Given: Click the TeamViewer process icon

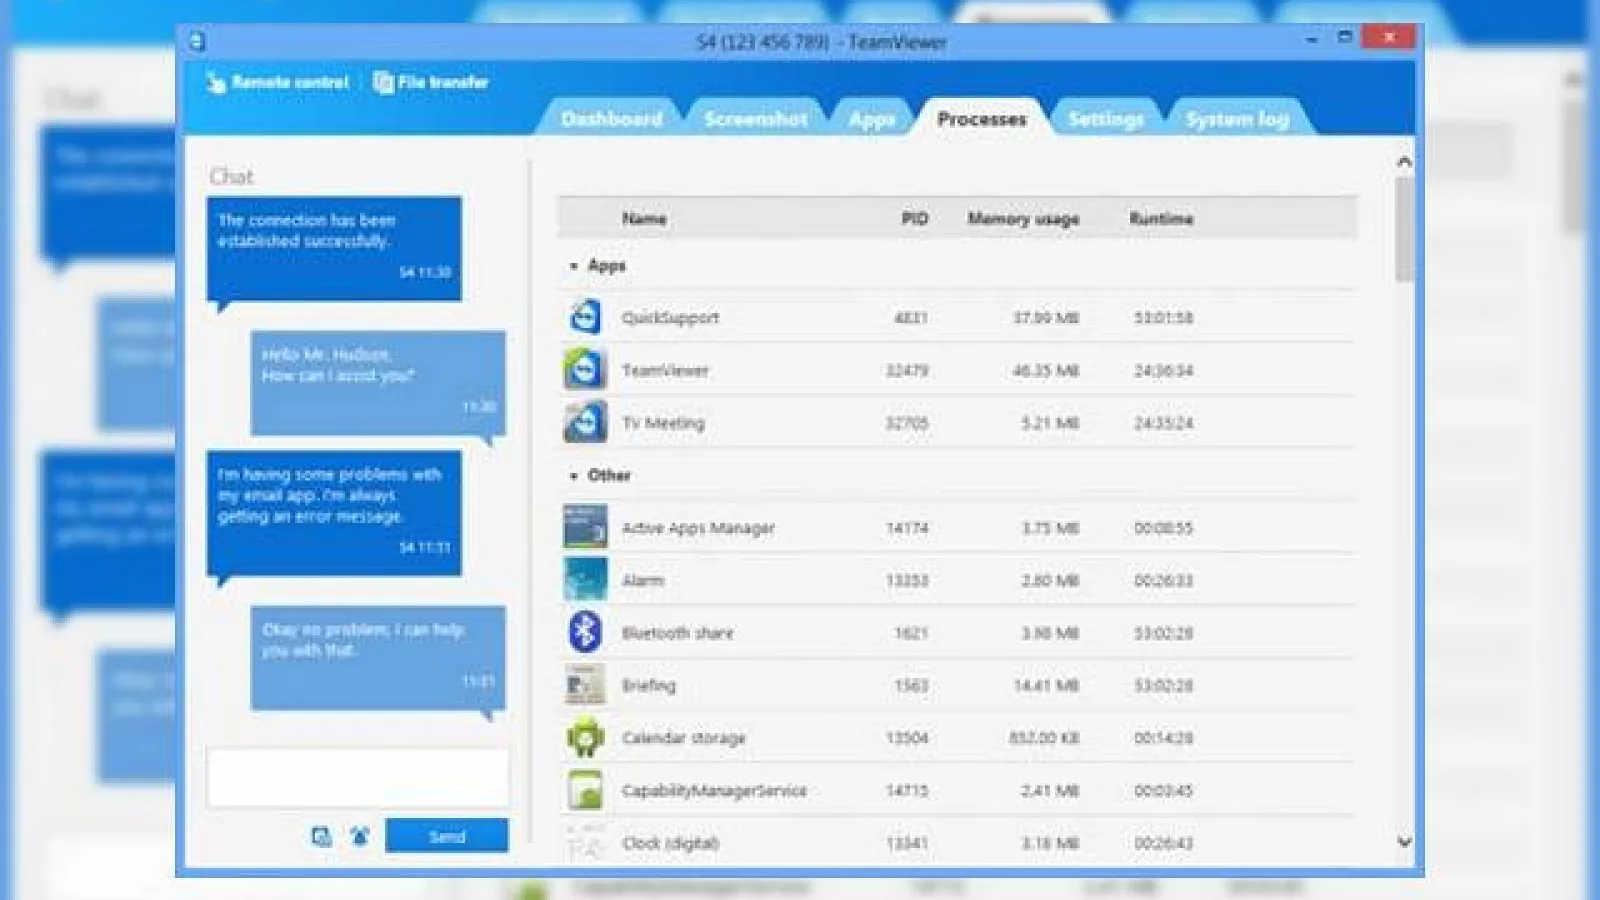Looking at the screenshot, I should (585, 370).
